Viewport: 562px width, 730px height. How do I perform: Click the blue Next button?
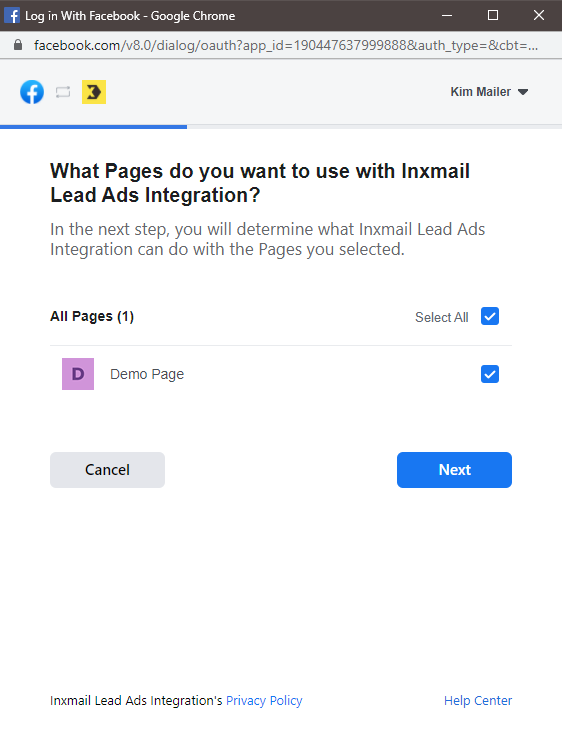454,470
